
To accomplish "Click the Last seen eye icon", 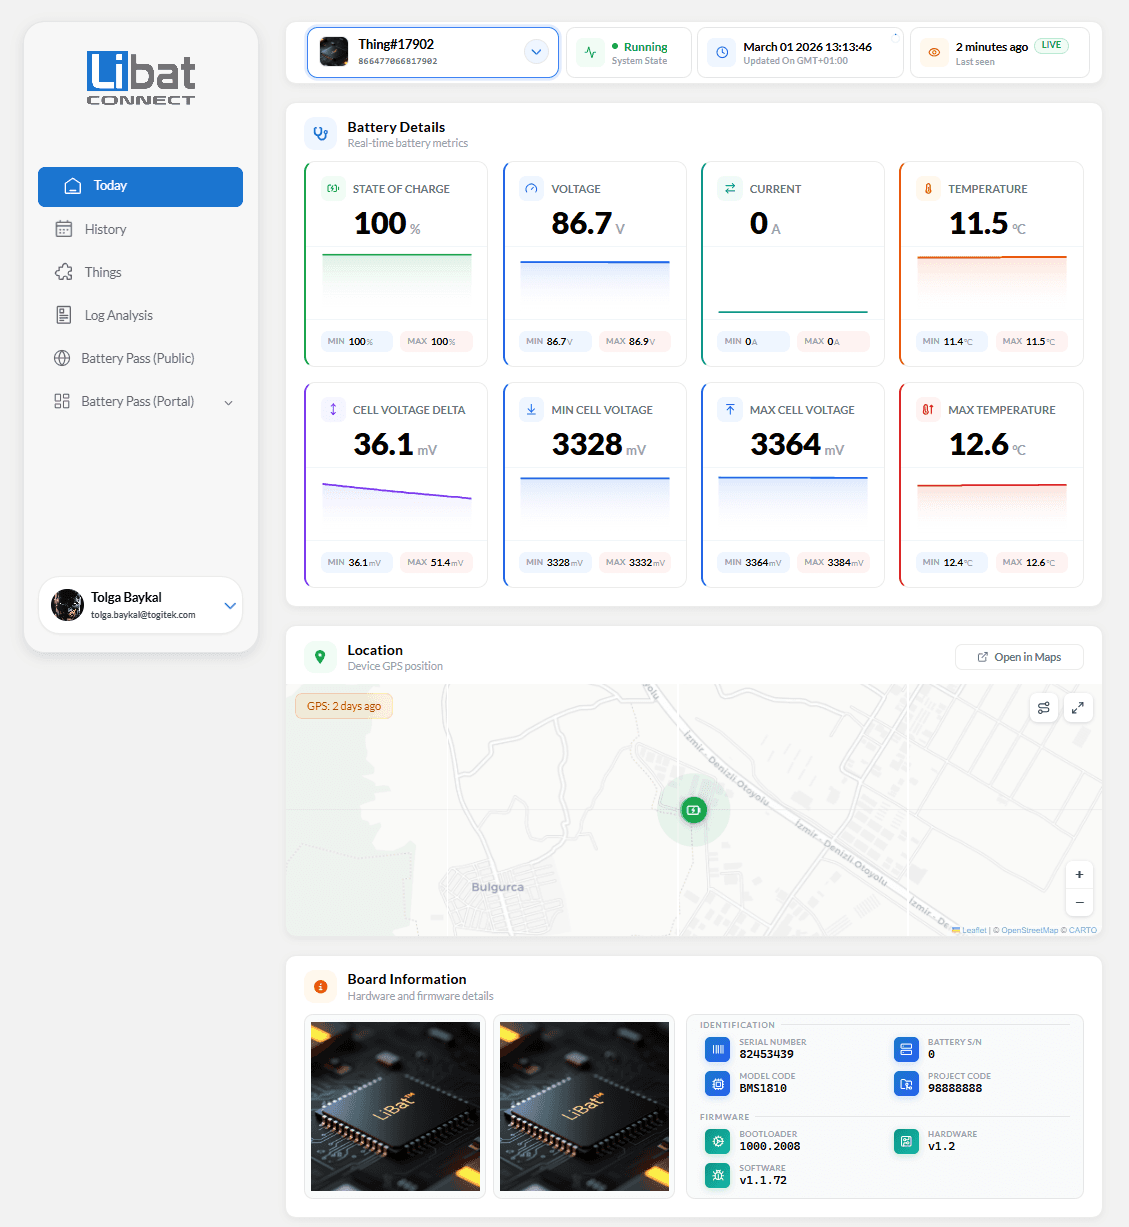I will click(x=934, y=53).
